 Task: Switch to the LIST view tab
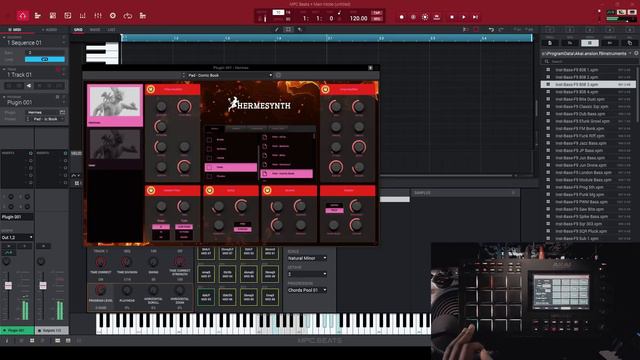tap(111, 30)
